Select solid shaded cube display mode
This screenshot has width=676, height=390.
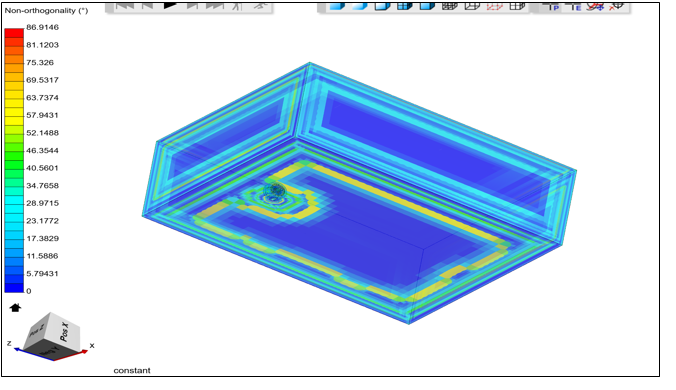338,6
